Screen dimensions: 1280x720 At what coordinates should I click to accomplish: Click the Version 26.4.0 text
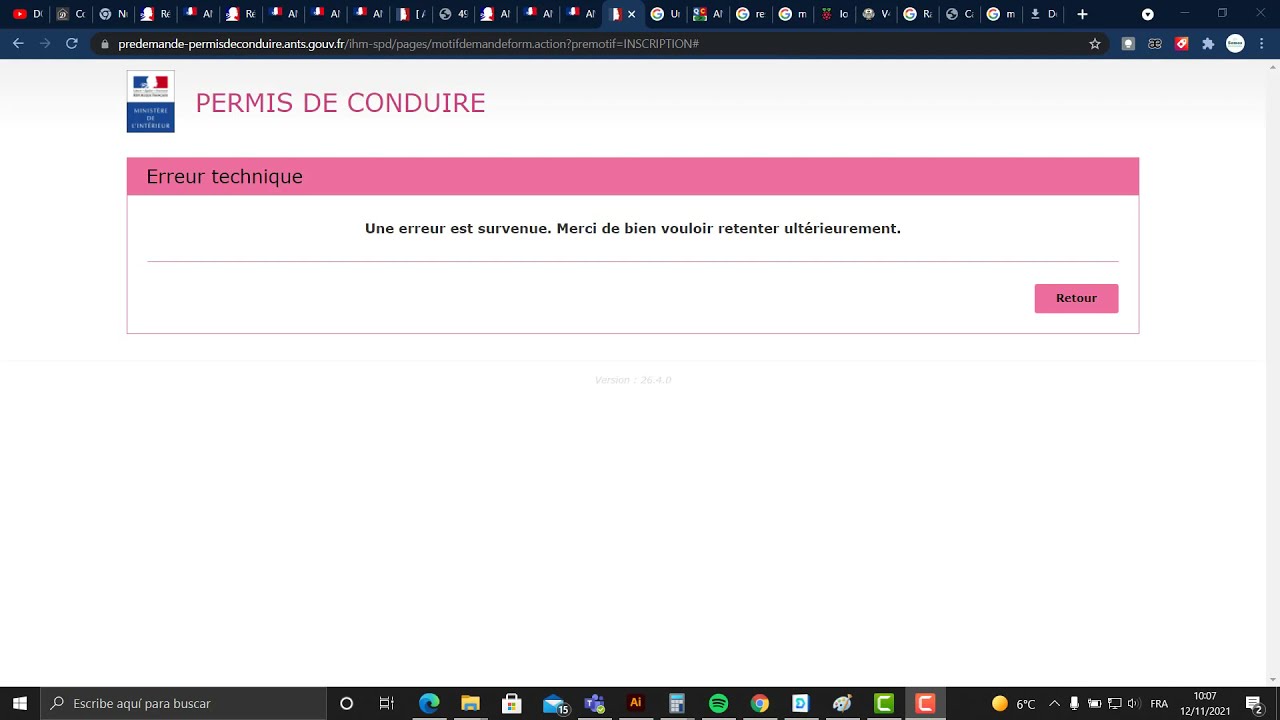click(x=633, y=380)
